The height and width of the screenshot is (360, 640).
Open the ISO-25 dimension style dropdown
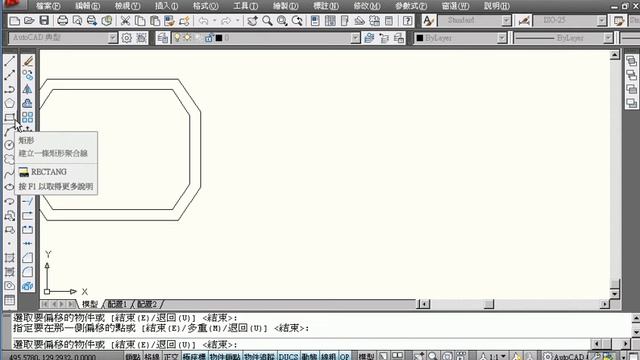click(x=602, y=21)
